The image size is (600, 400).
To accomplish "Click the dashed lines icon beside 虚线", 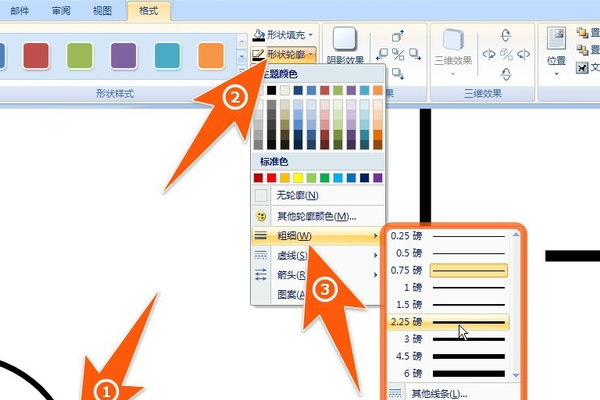I will (x=261, y=255).
